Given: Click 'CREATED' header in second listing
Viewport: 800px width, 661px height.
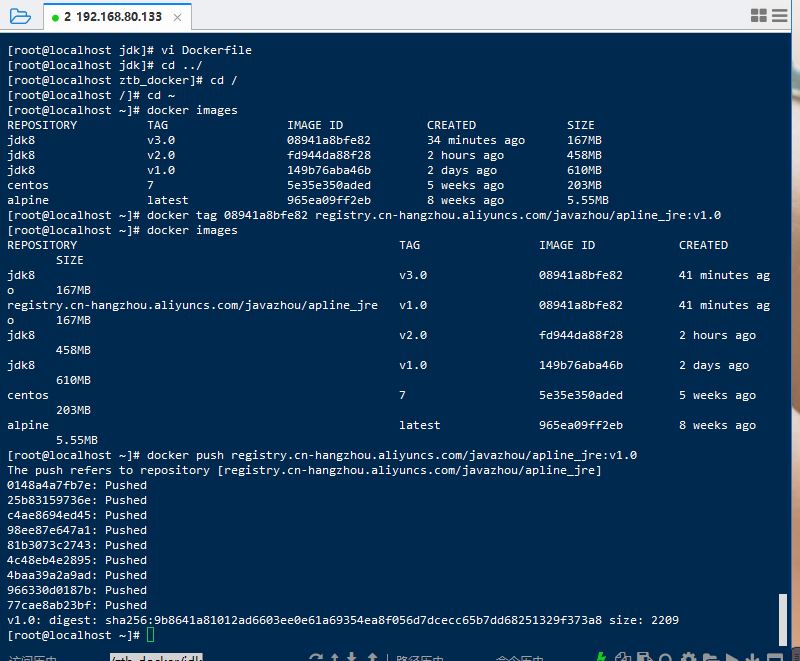Looking at the screenshot, I should click(x=703, y=245).
